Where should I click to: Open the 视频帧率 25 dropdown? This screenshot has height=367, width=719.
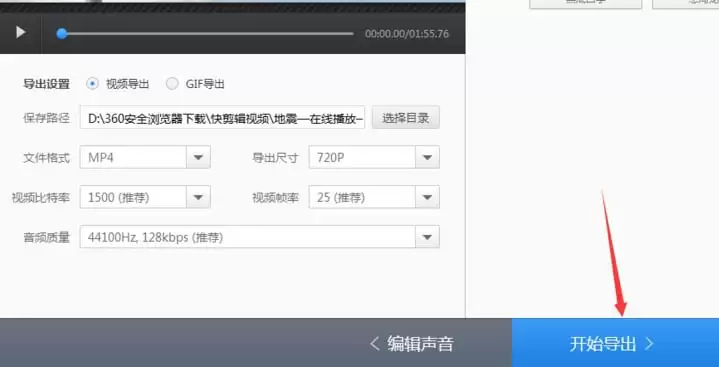374,197
